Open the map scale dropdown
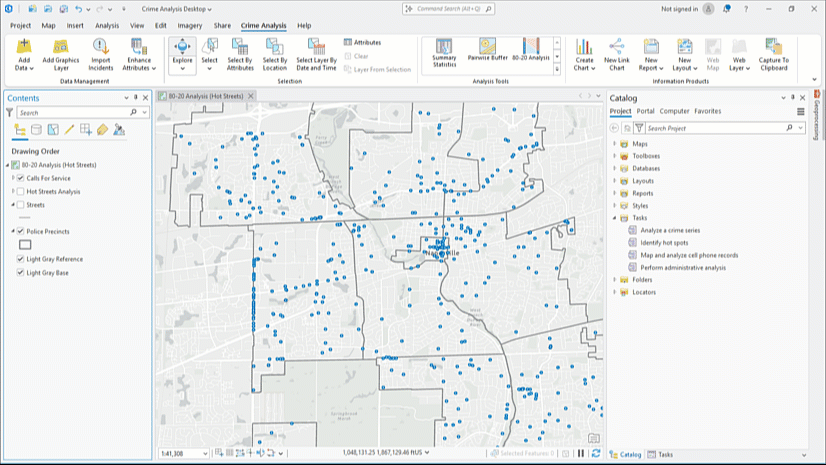Screen dimensions: 826x465 click(x=205, y=453)
